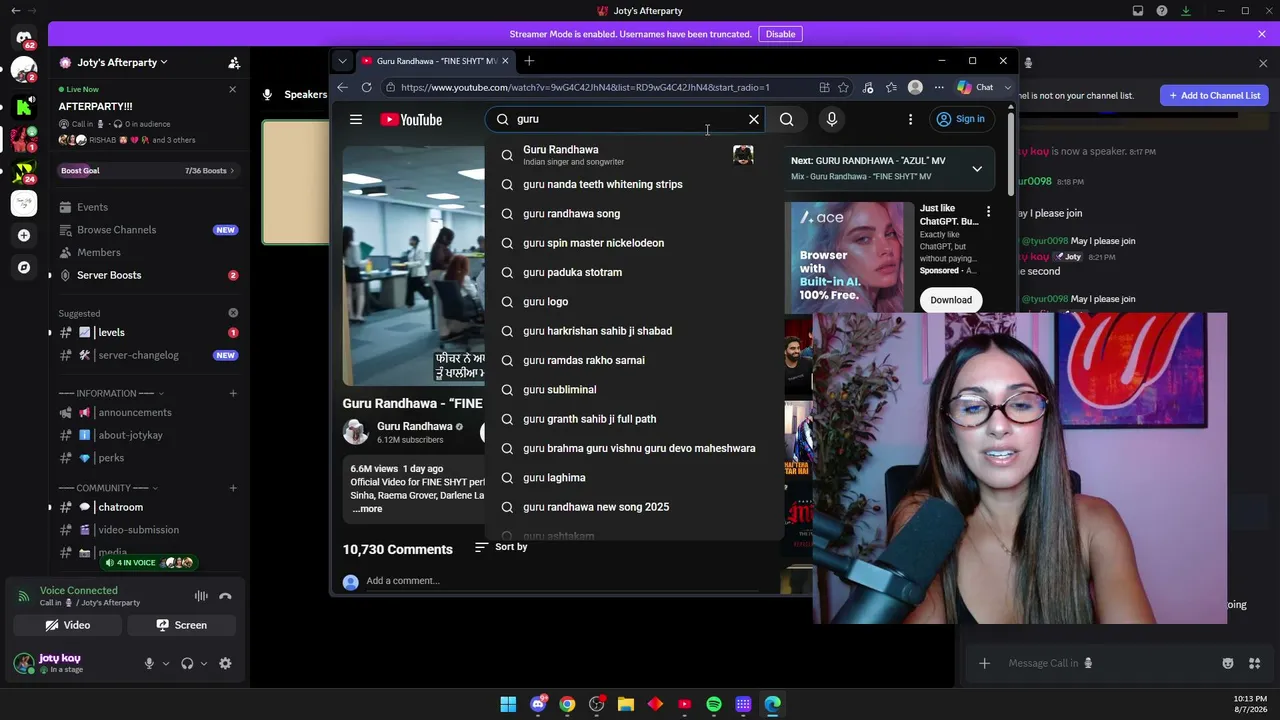The width and height of the screenshot is (1280, 720).
Task: Open File Explorer from taskbar
Action: tap(626, 704)
